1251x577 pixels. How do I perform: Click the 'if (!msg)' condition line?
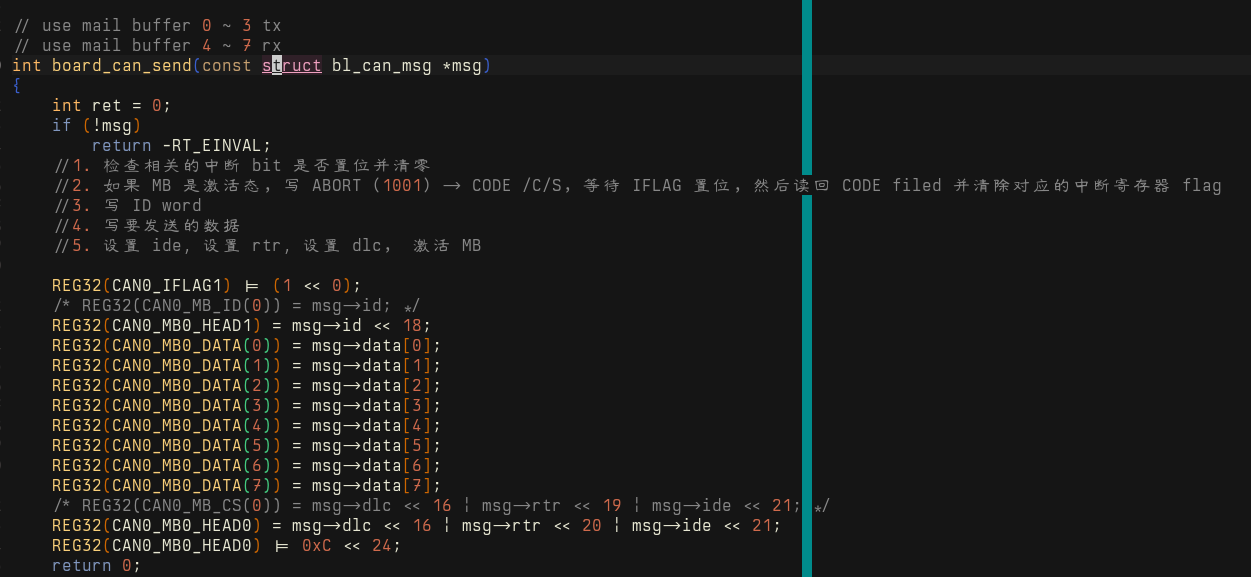(x=96, y=126)
